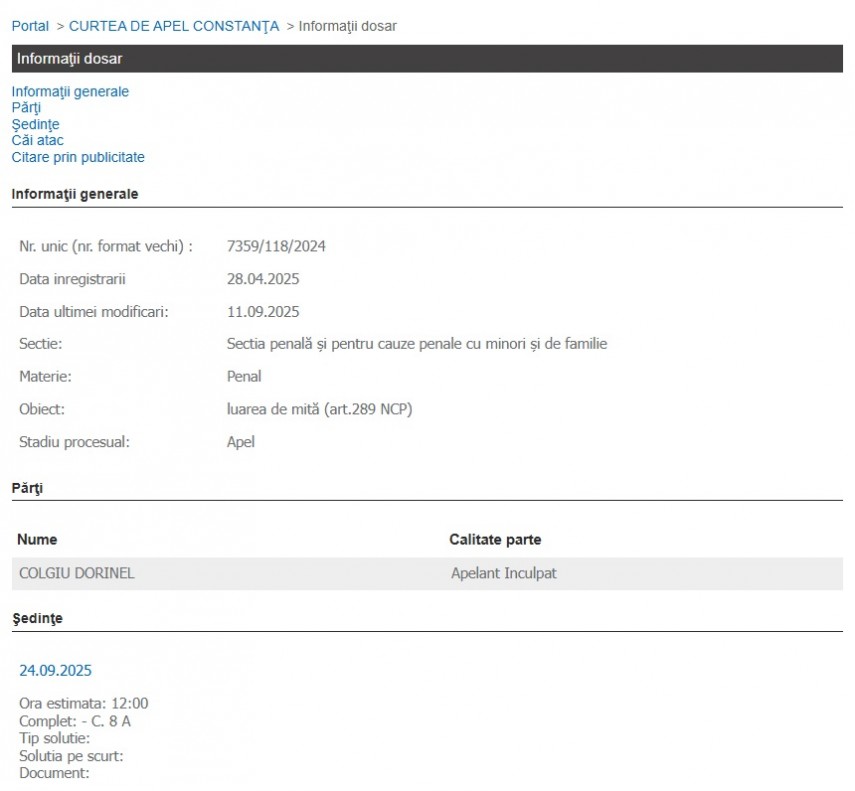Click the Informații generale section heading
855x791 pixels.
(75, 194)
